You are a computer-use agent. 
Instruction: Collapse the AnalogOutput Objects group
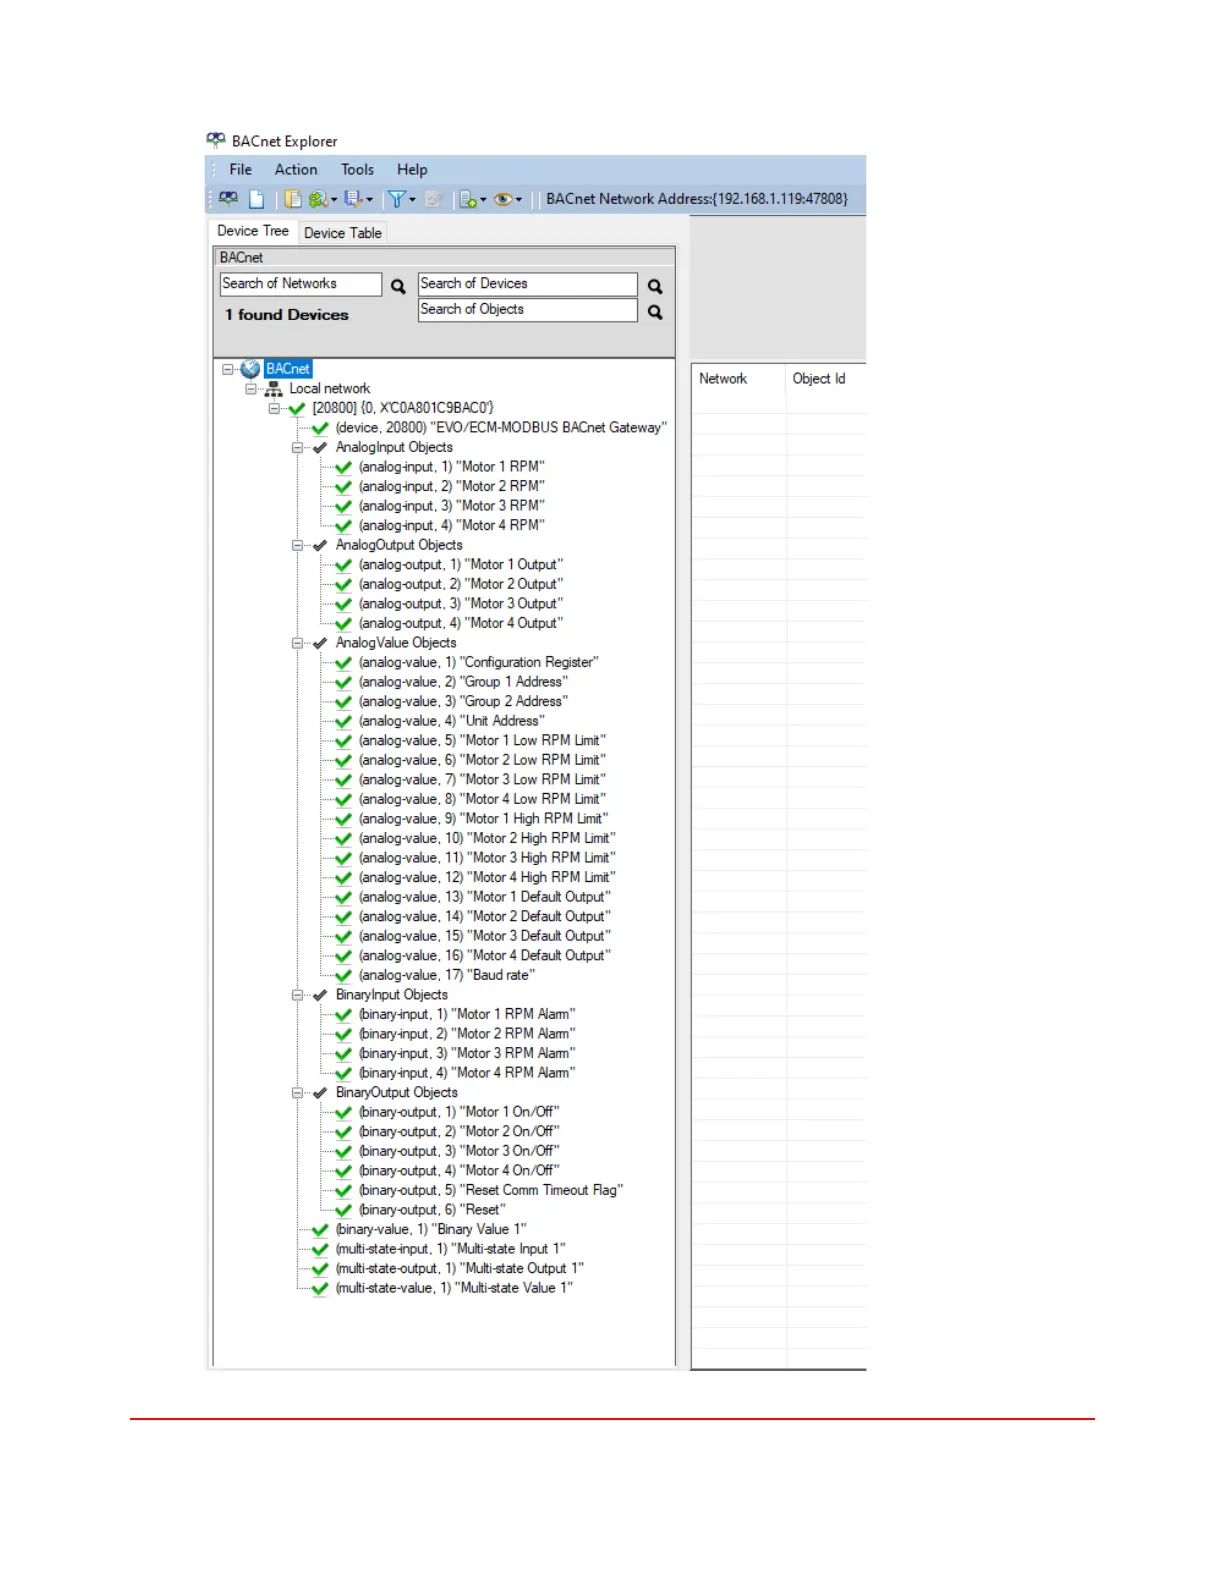tap(297, 546)
